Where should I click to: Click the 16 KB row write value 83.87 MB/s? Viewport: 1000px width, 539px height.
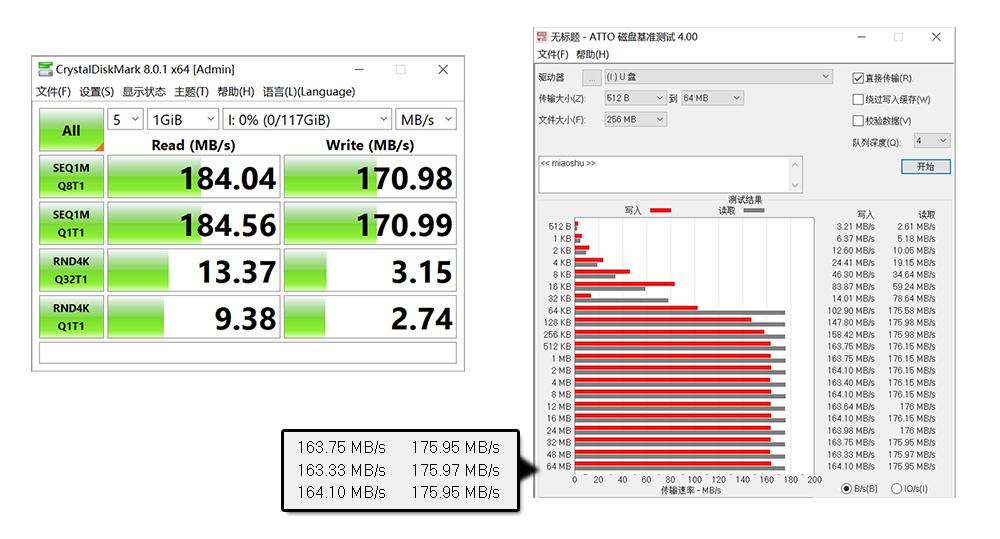tap(853, 286)
